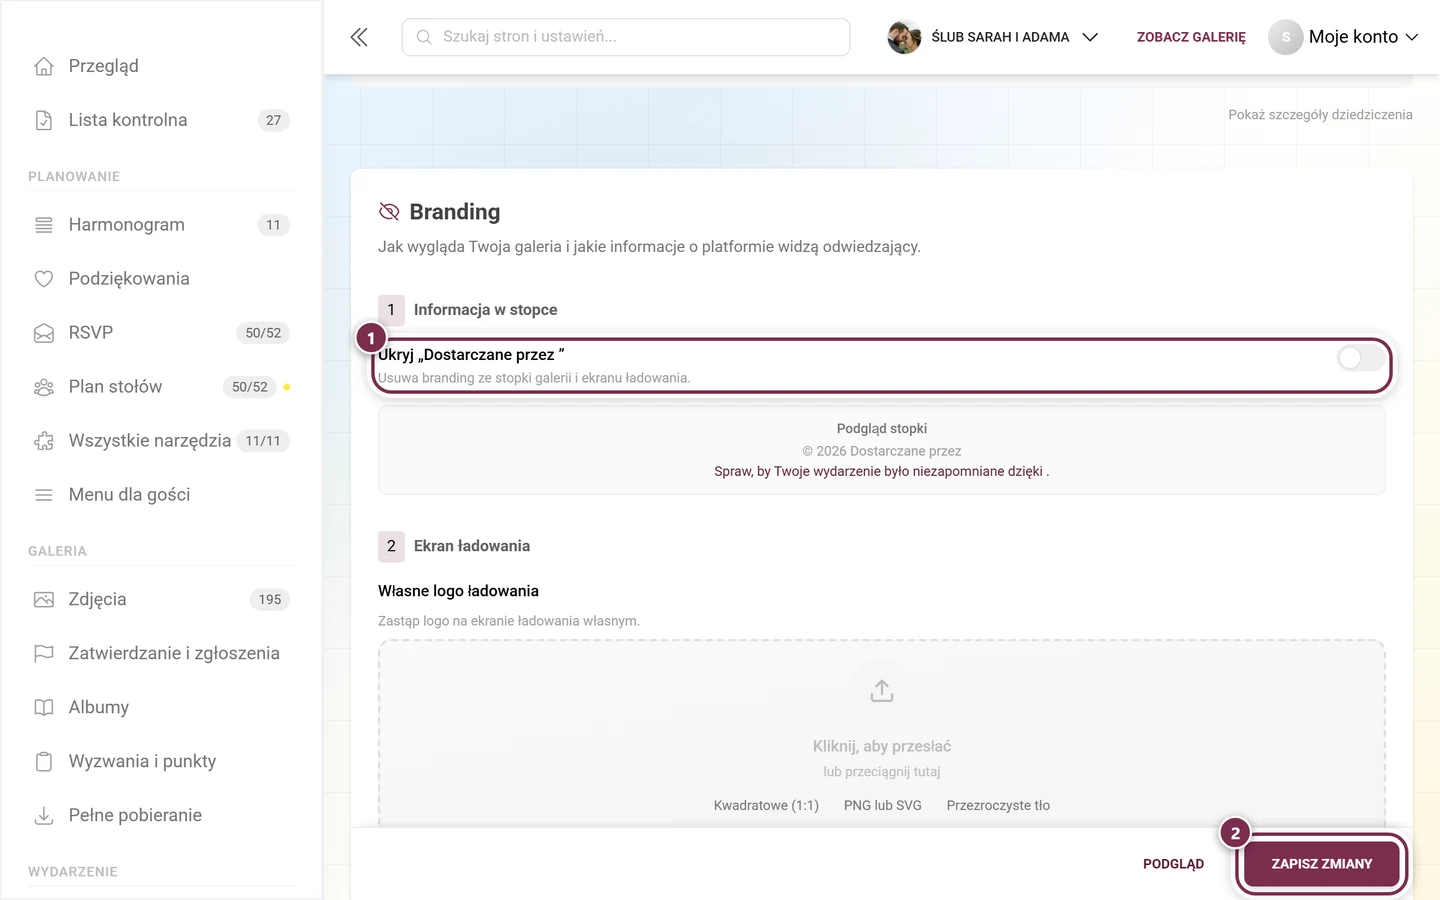Click the wedding couple avatar thumbnail
The image size is (1440, 900).
(x=904, y=37)
